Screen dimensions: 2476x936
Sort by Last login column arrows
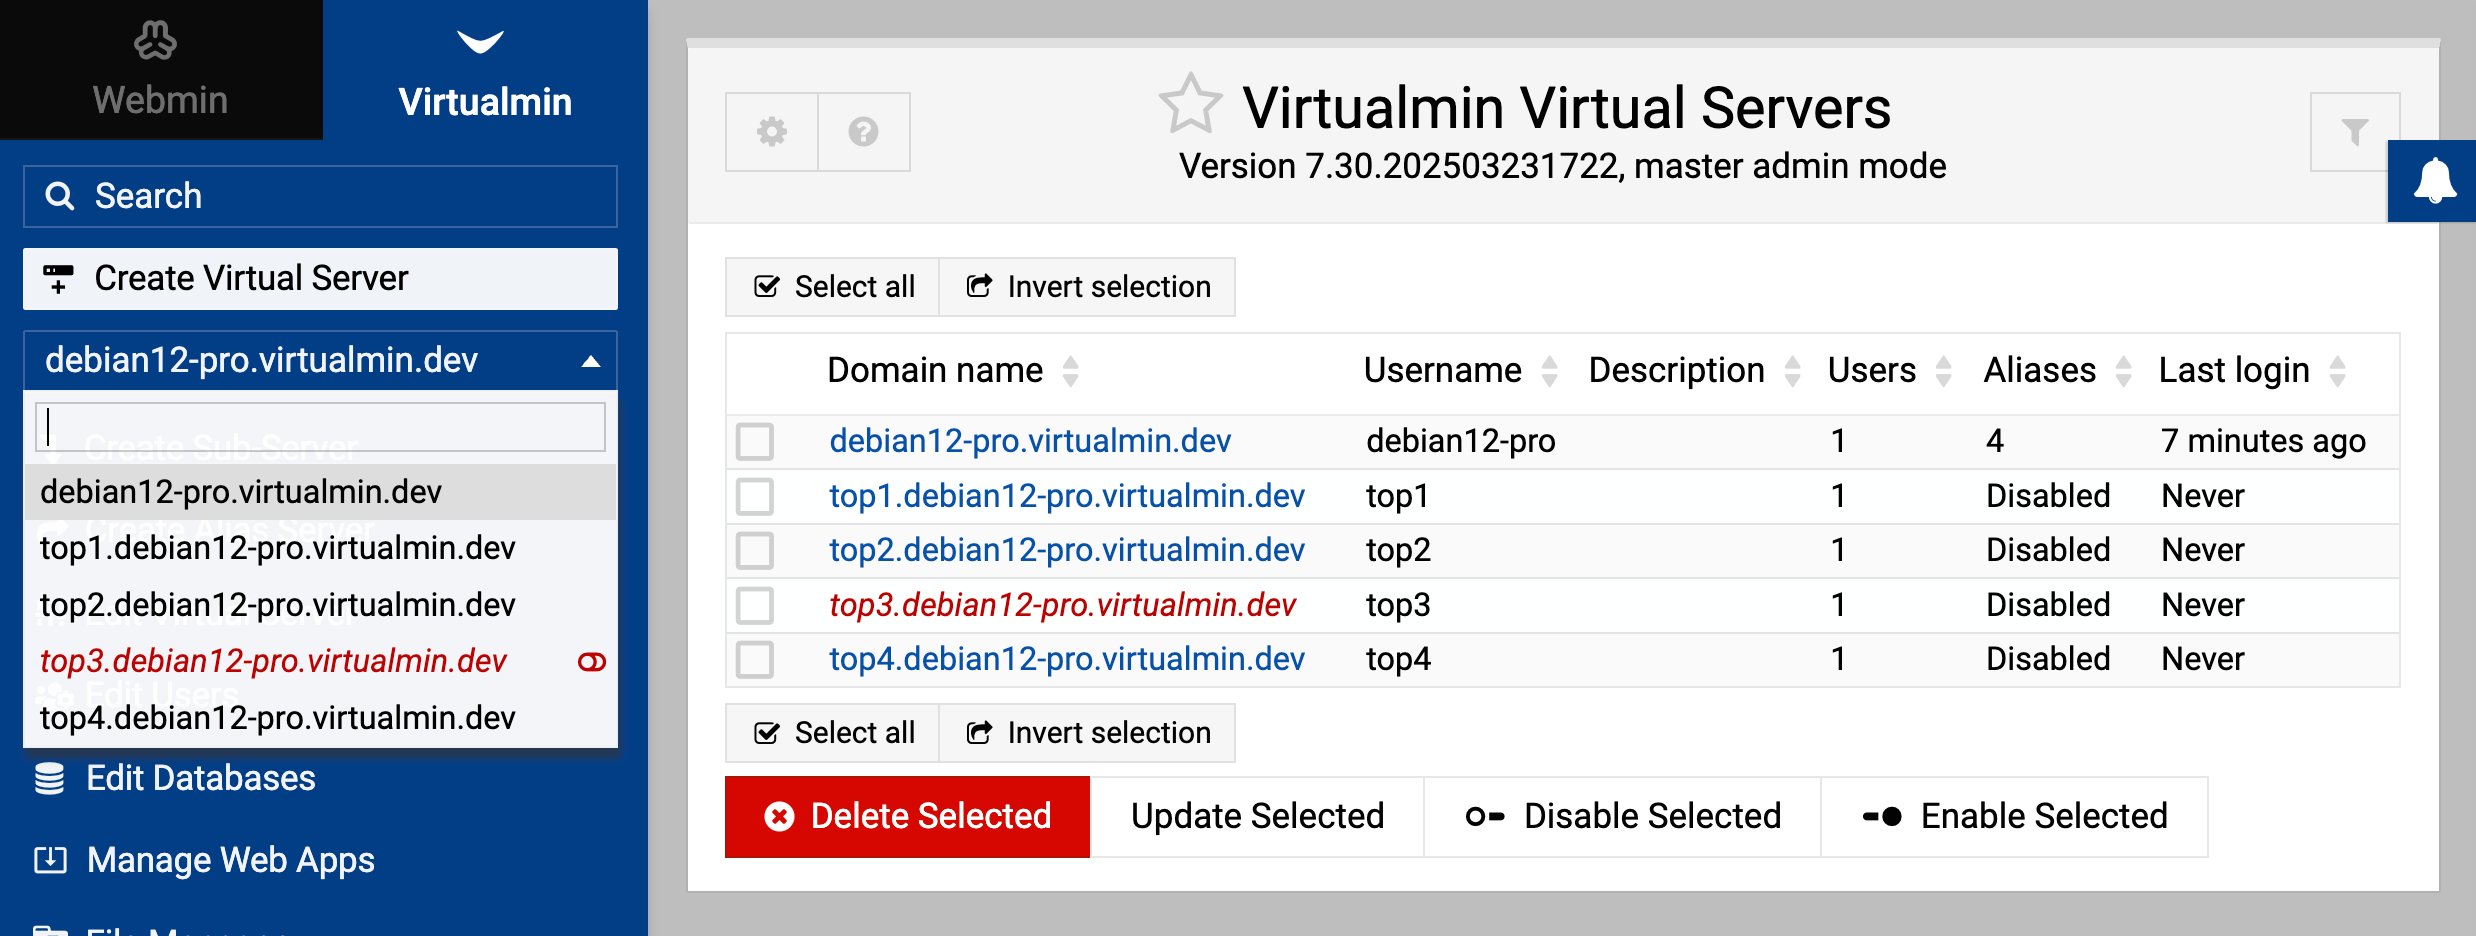click(x=2337, y=371)
